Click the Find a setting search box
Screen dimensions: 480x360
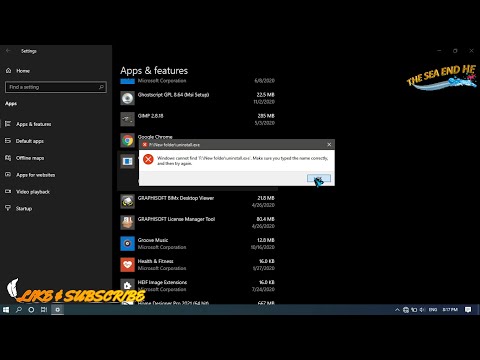(x=56, y=87)
